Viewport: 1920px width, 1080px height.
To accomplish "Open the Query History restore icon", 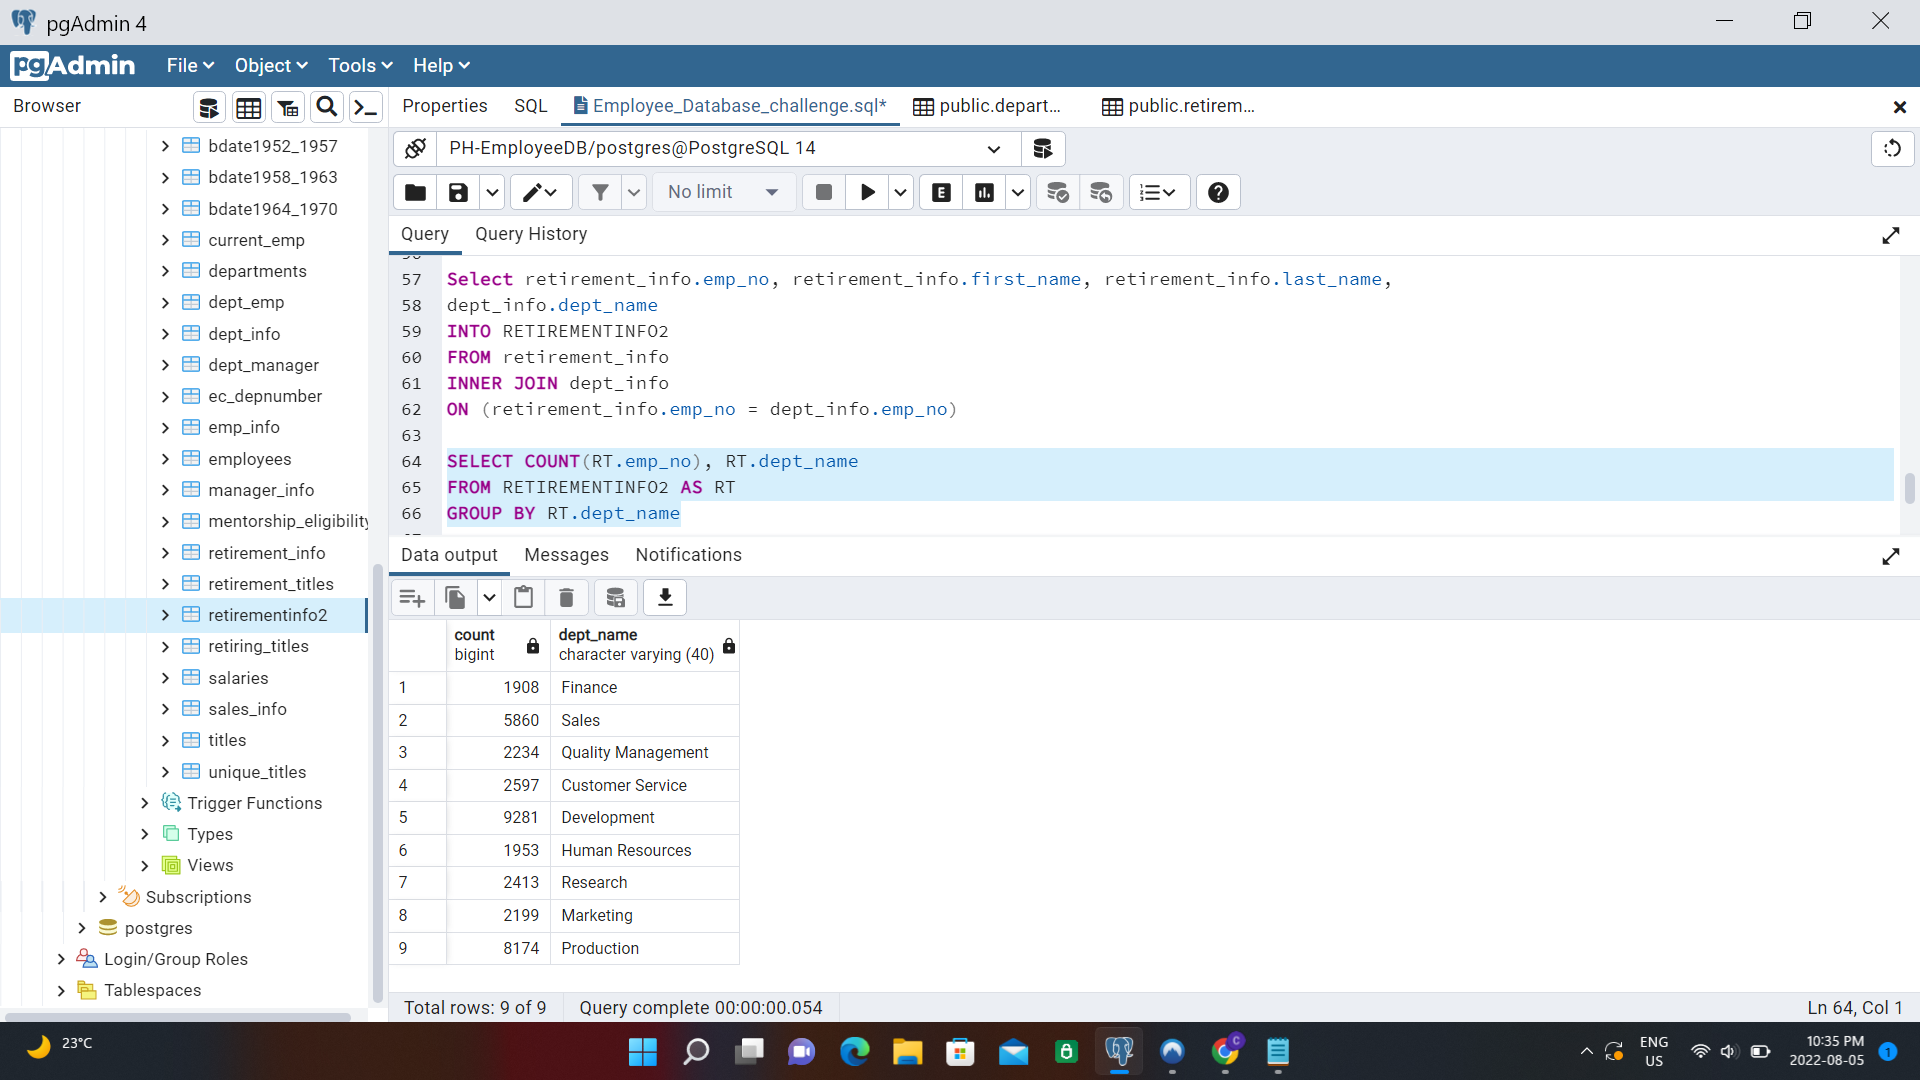I will pos(1893,148).
